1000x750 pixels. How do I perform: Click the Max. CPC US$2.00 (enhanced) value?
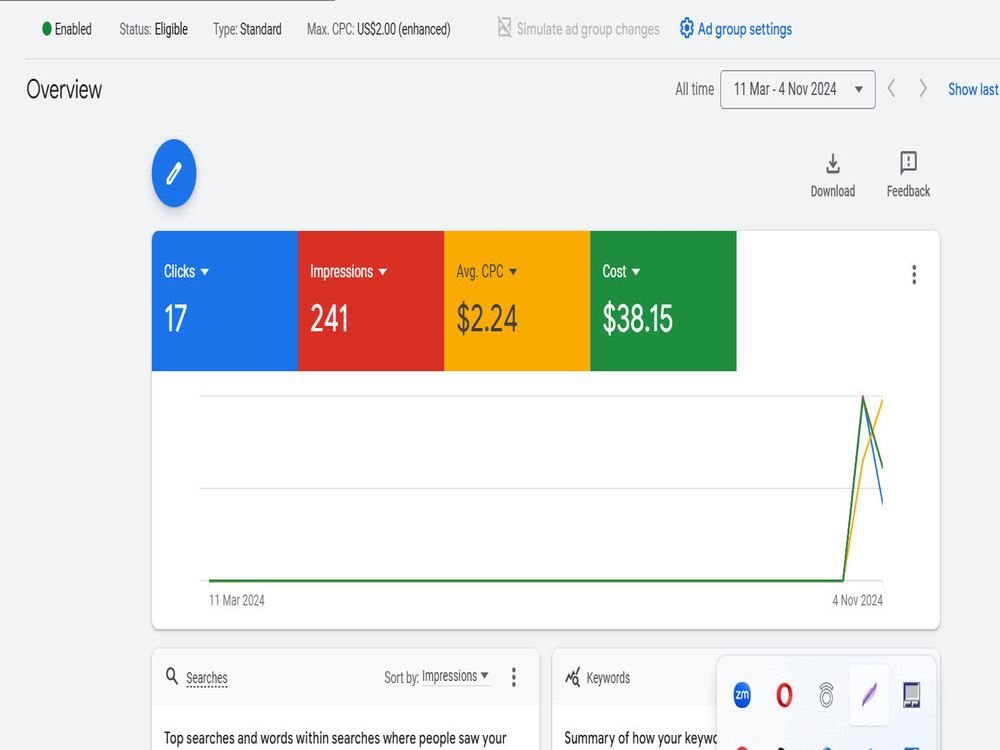(404, 29)
